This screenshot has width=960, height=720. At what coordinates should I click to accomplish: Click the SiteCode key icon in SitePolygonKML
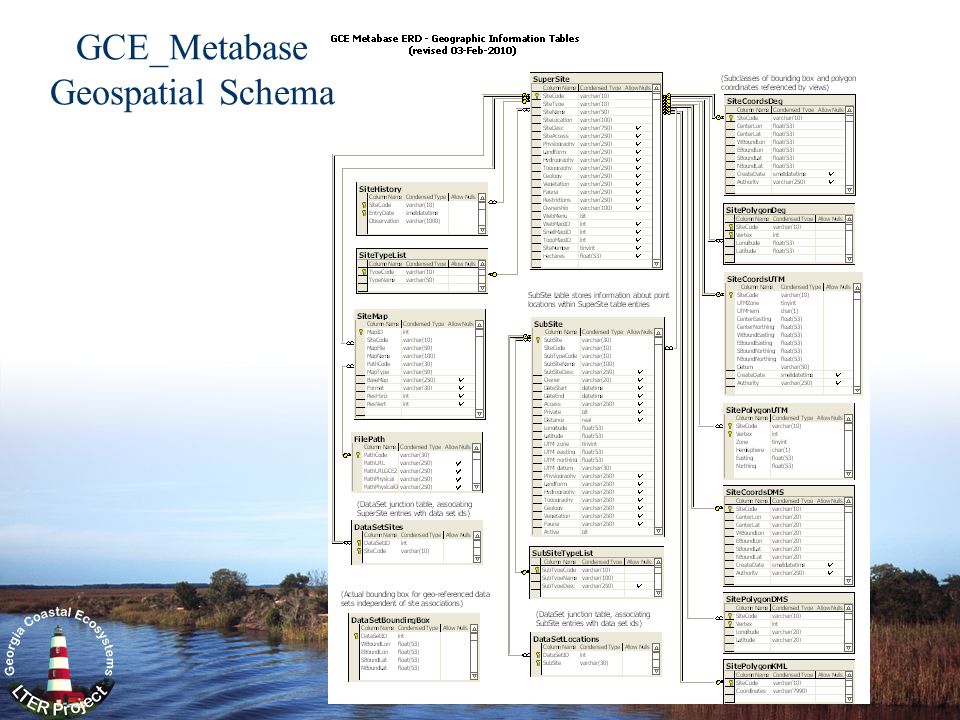coord(730,683)
